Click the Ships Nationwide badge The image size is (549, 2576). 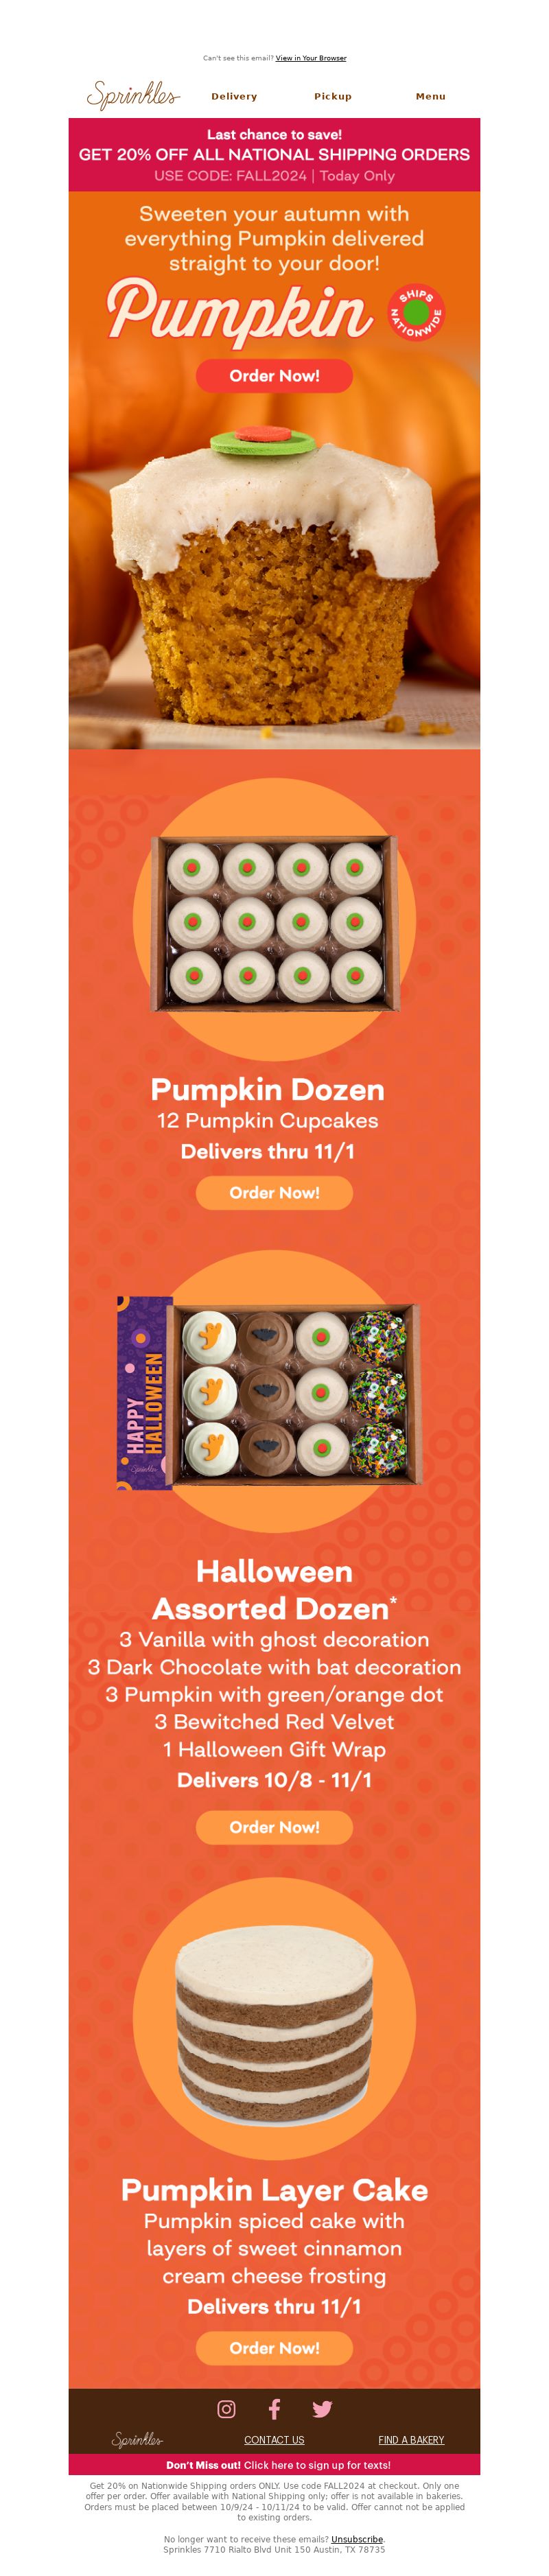pos(416,312)
